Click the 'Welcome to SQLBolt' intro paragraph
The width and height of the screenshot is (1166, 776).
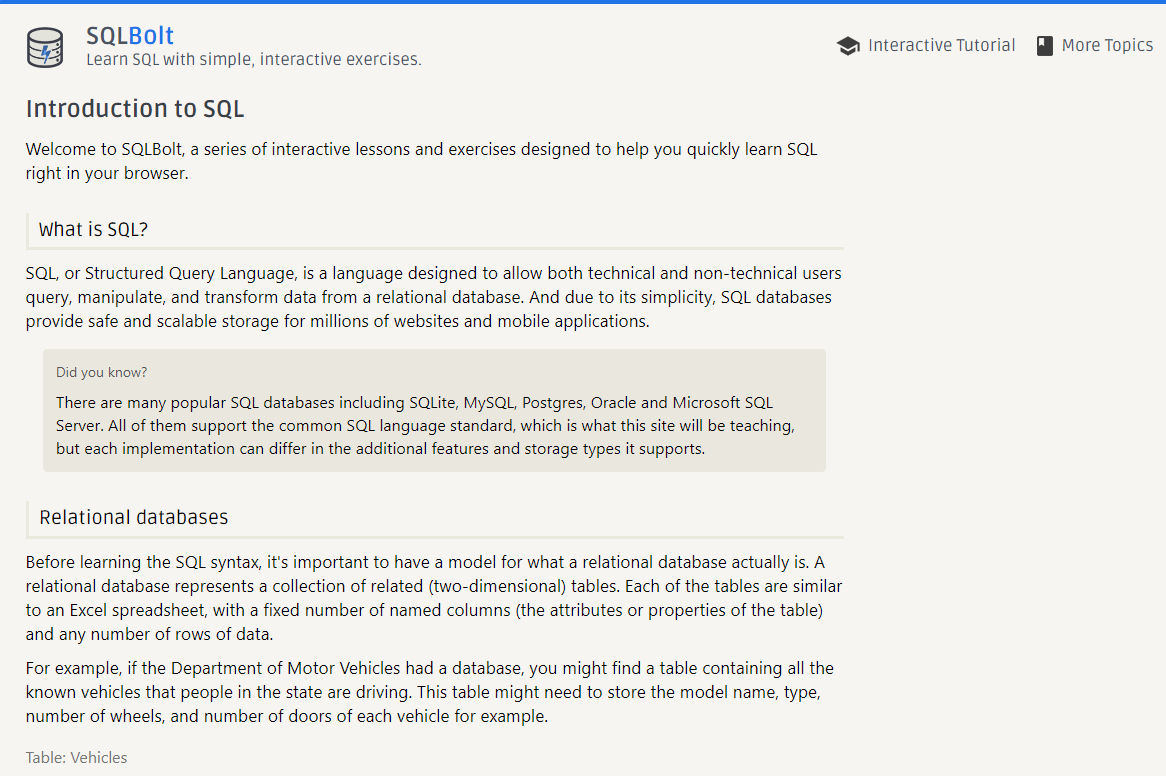[421, 161]
